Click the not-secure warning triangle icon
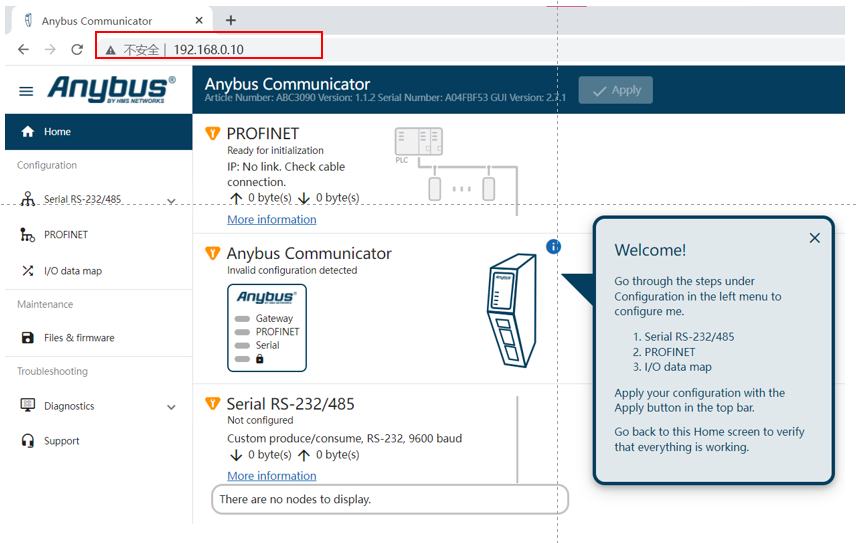The width and height of the screenshot is (857, 543). 111,50
